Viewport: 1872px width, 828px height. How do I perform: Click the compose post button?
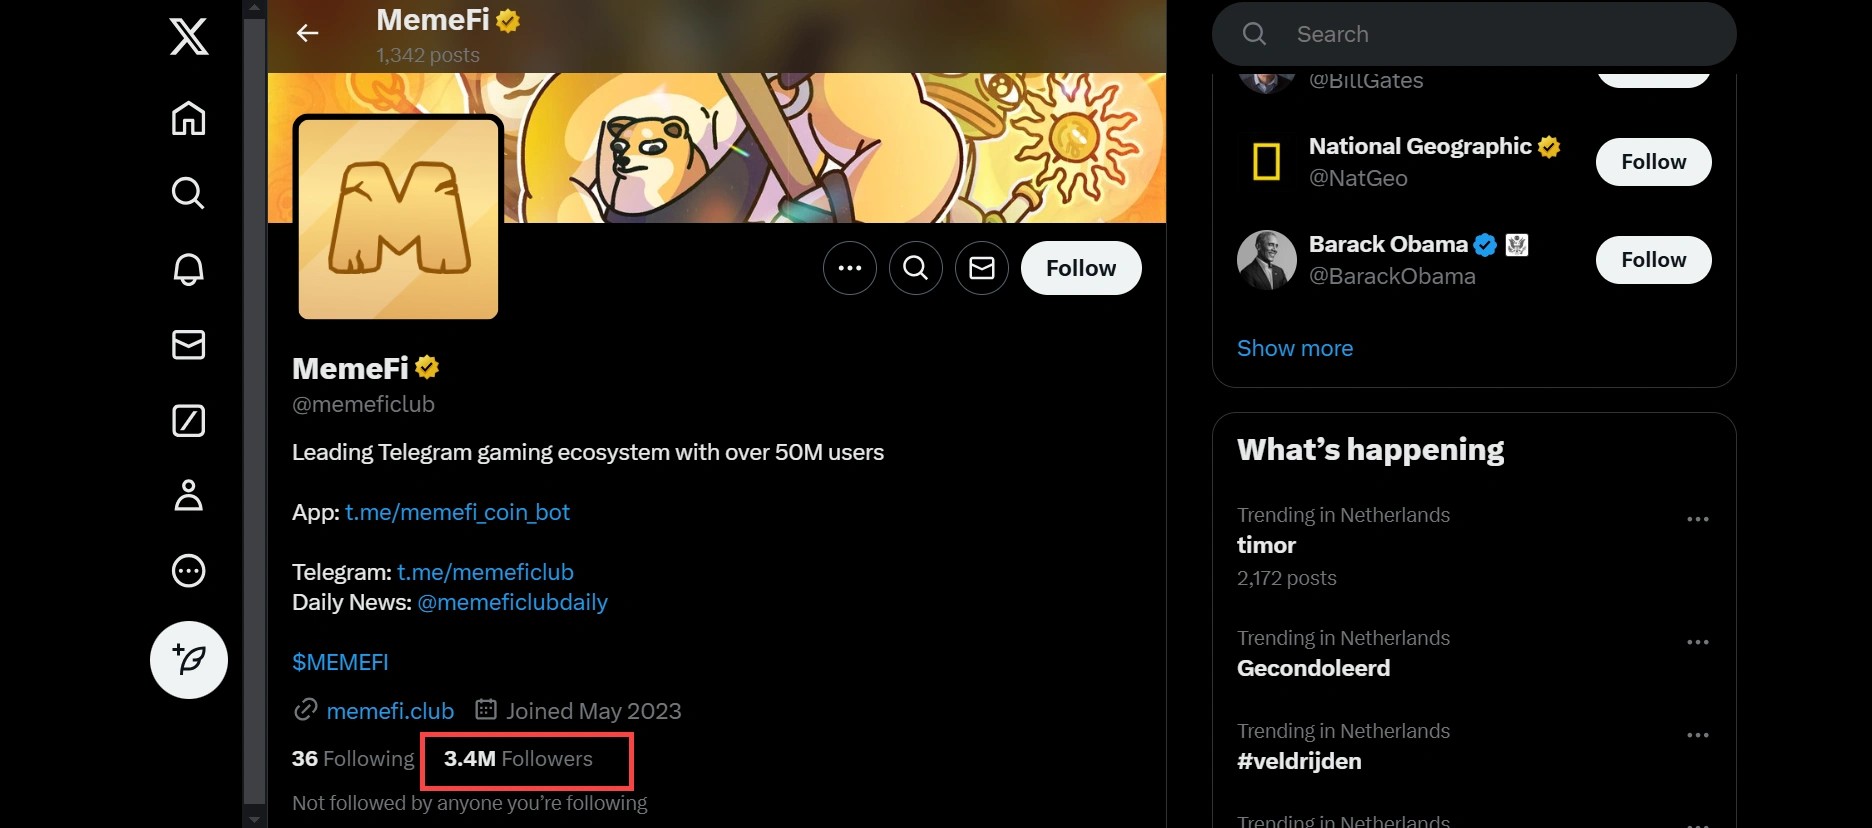pyautogui.click(x=189, y=660)
